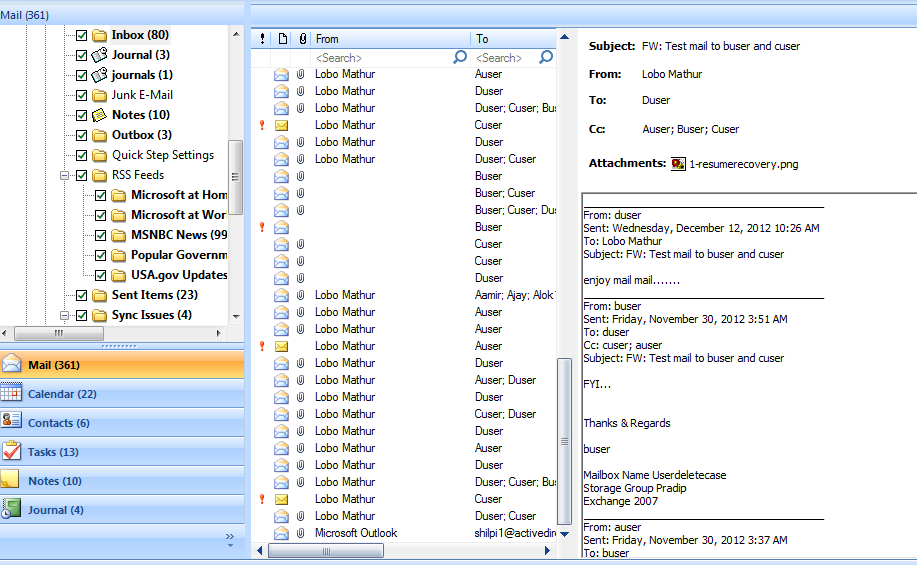Viewport: 917px width, 565px height.
Task: Uncheck the USA.gov Updates checkbox
Action: click(x=101, y=275)
